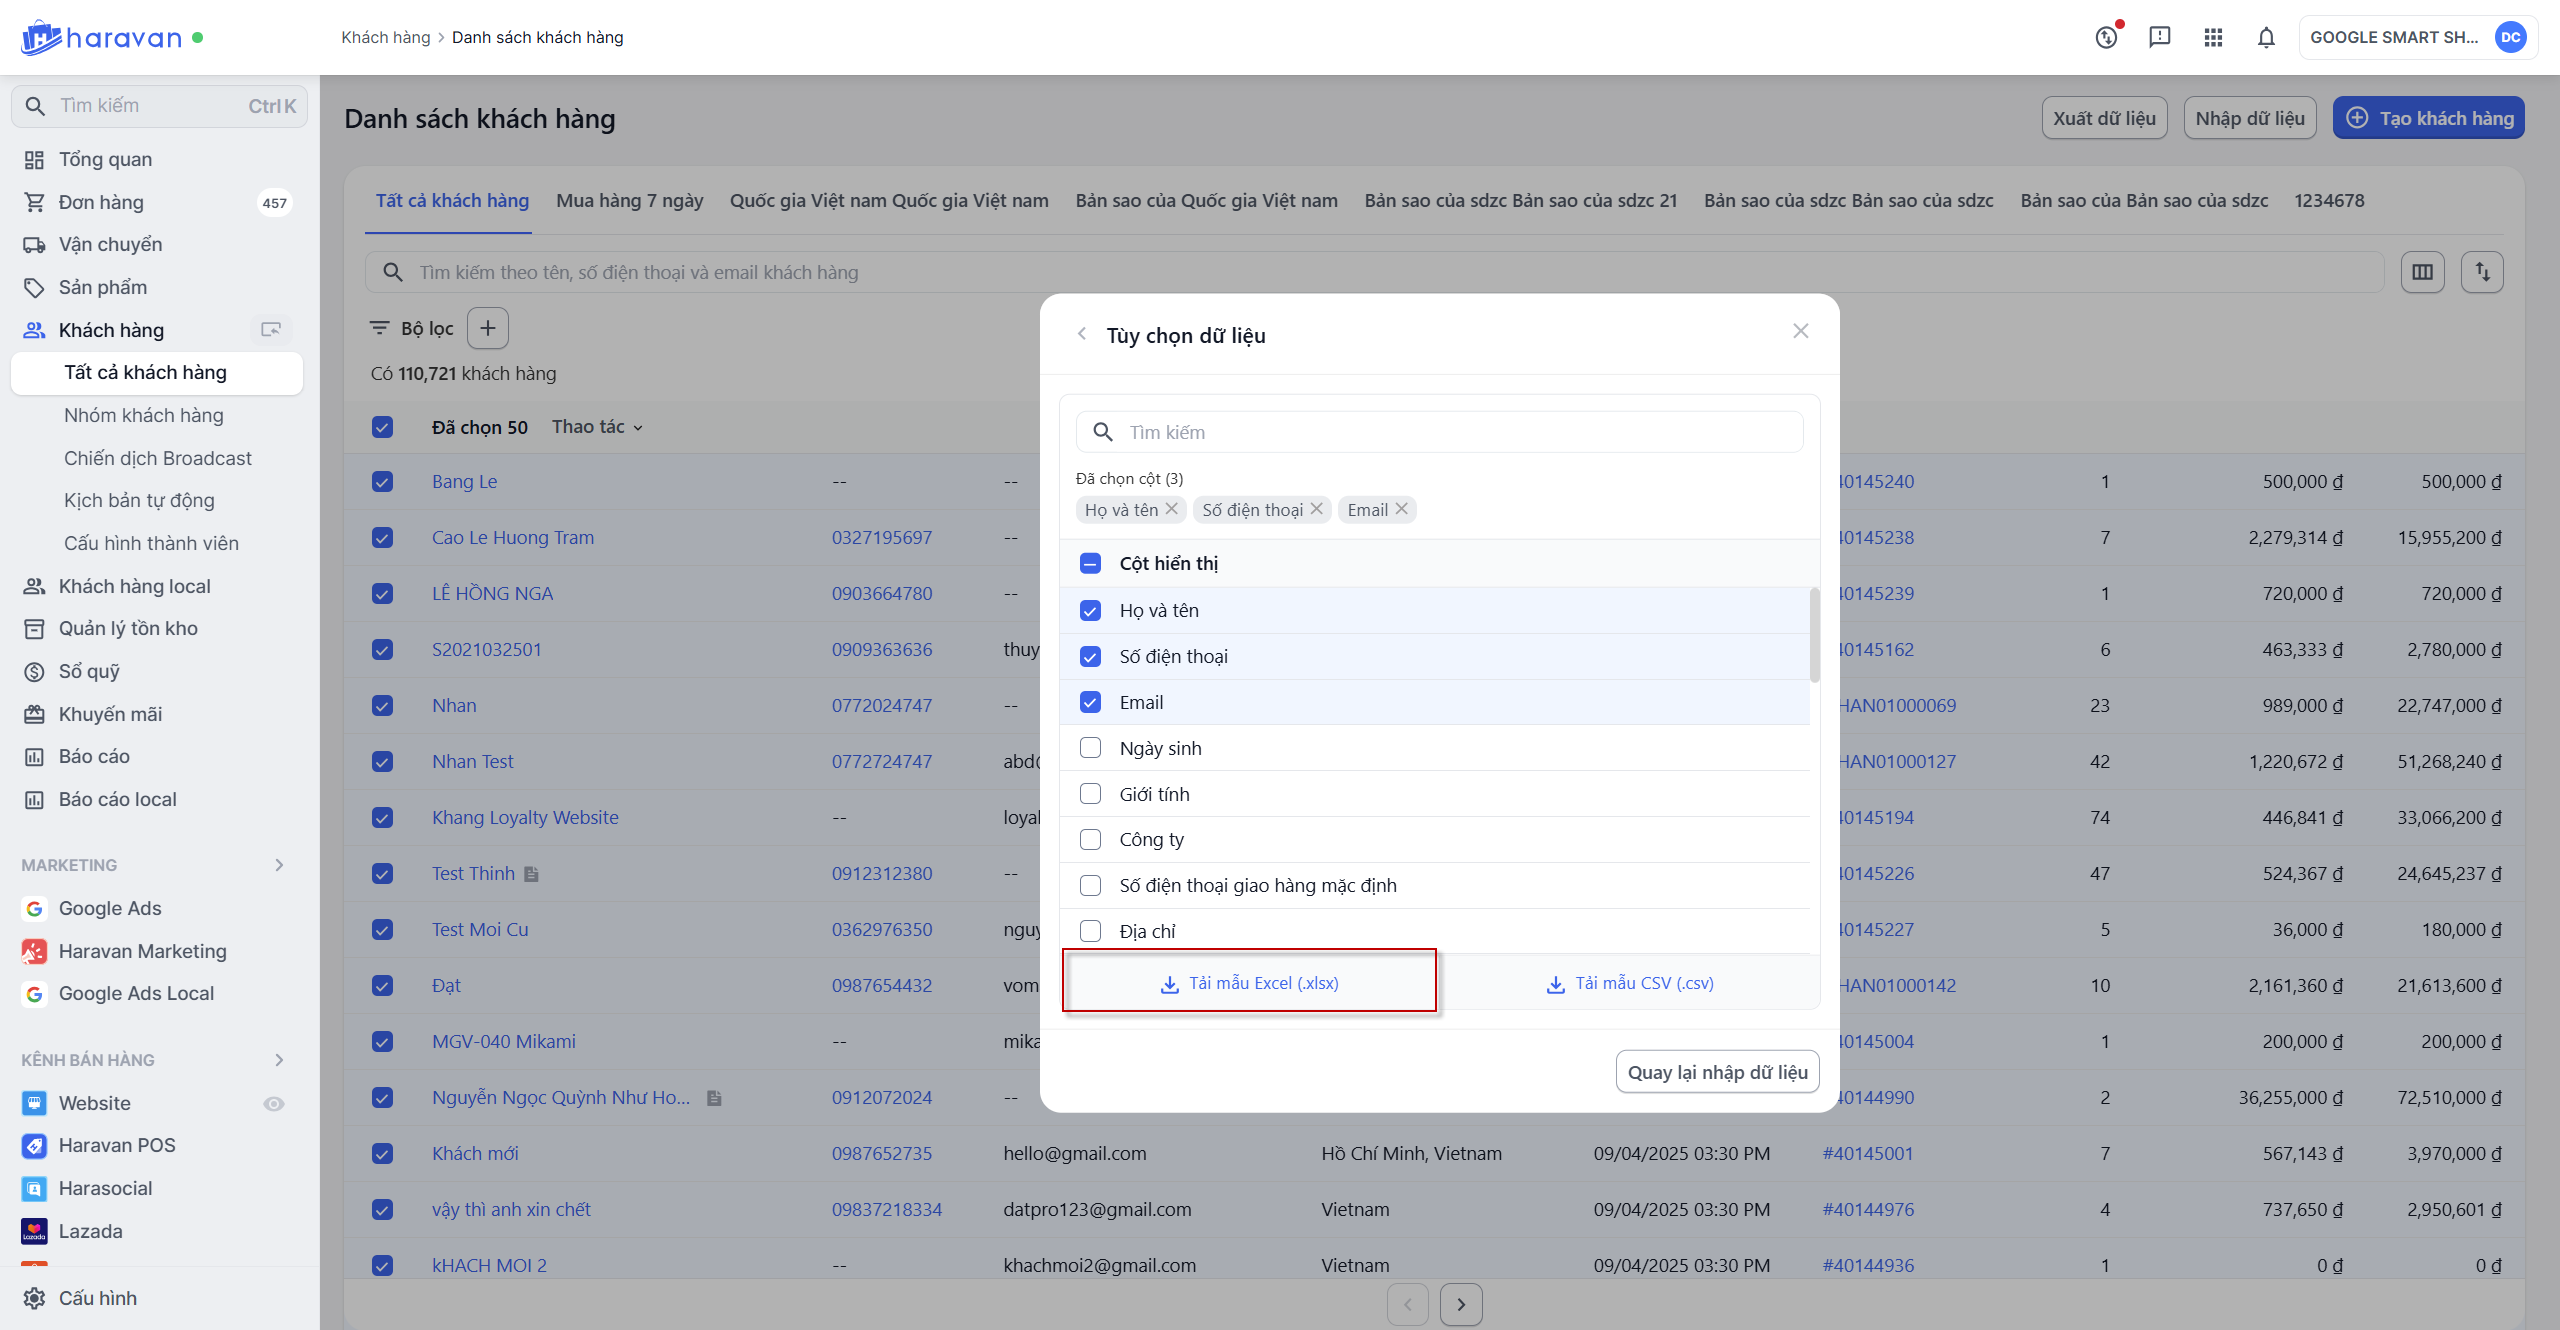The width and height of the screenshot is (2560, 1330).
Task: Click the back arrow in dialog header
Action: (x=1082, y=334)
